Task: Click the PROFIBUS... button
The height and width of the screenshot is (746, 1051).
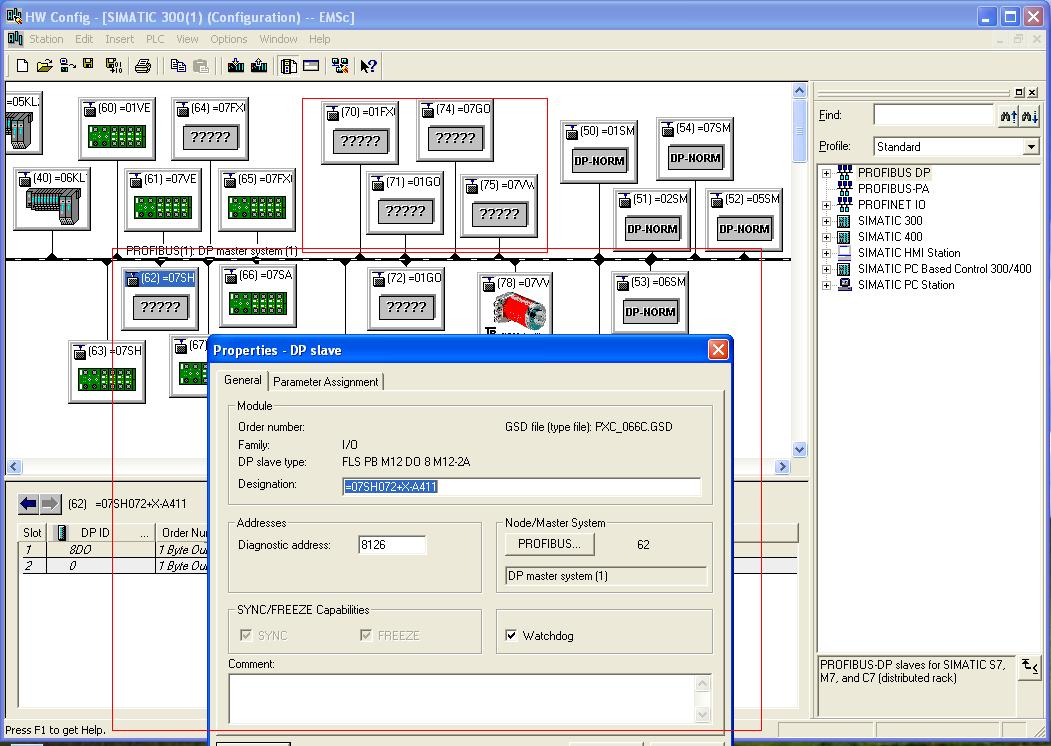Action: (x=550, y=544)
